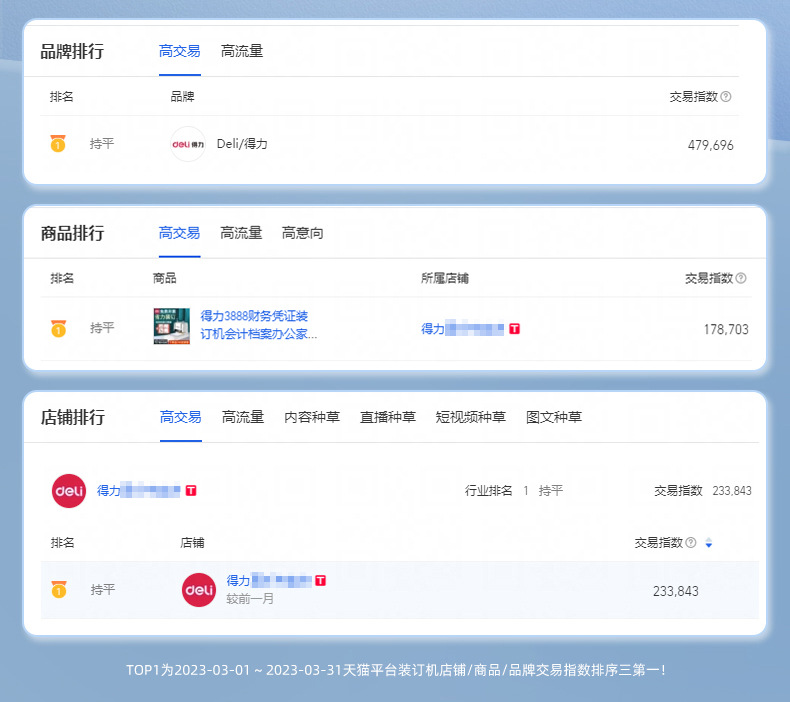Viewport: 790px width, 702px height.
Task: Click 排名 header in product table
Action: tap(62, 278)
